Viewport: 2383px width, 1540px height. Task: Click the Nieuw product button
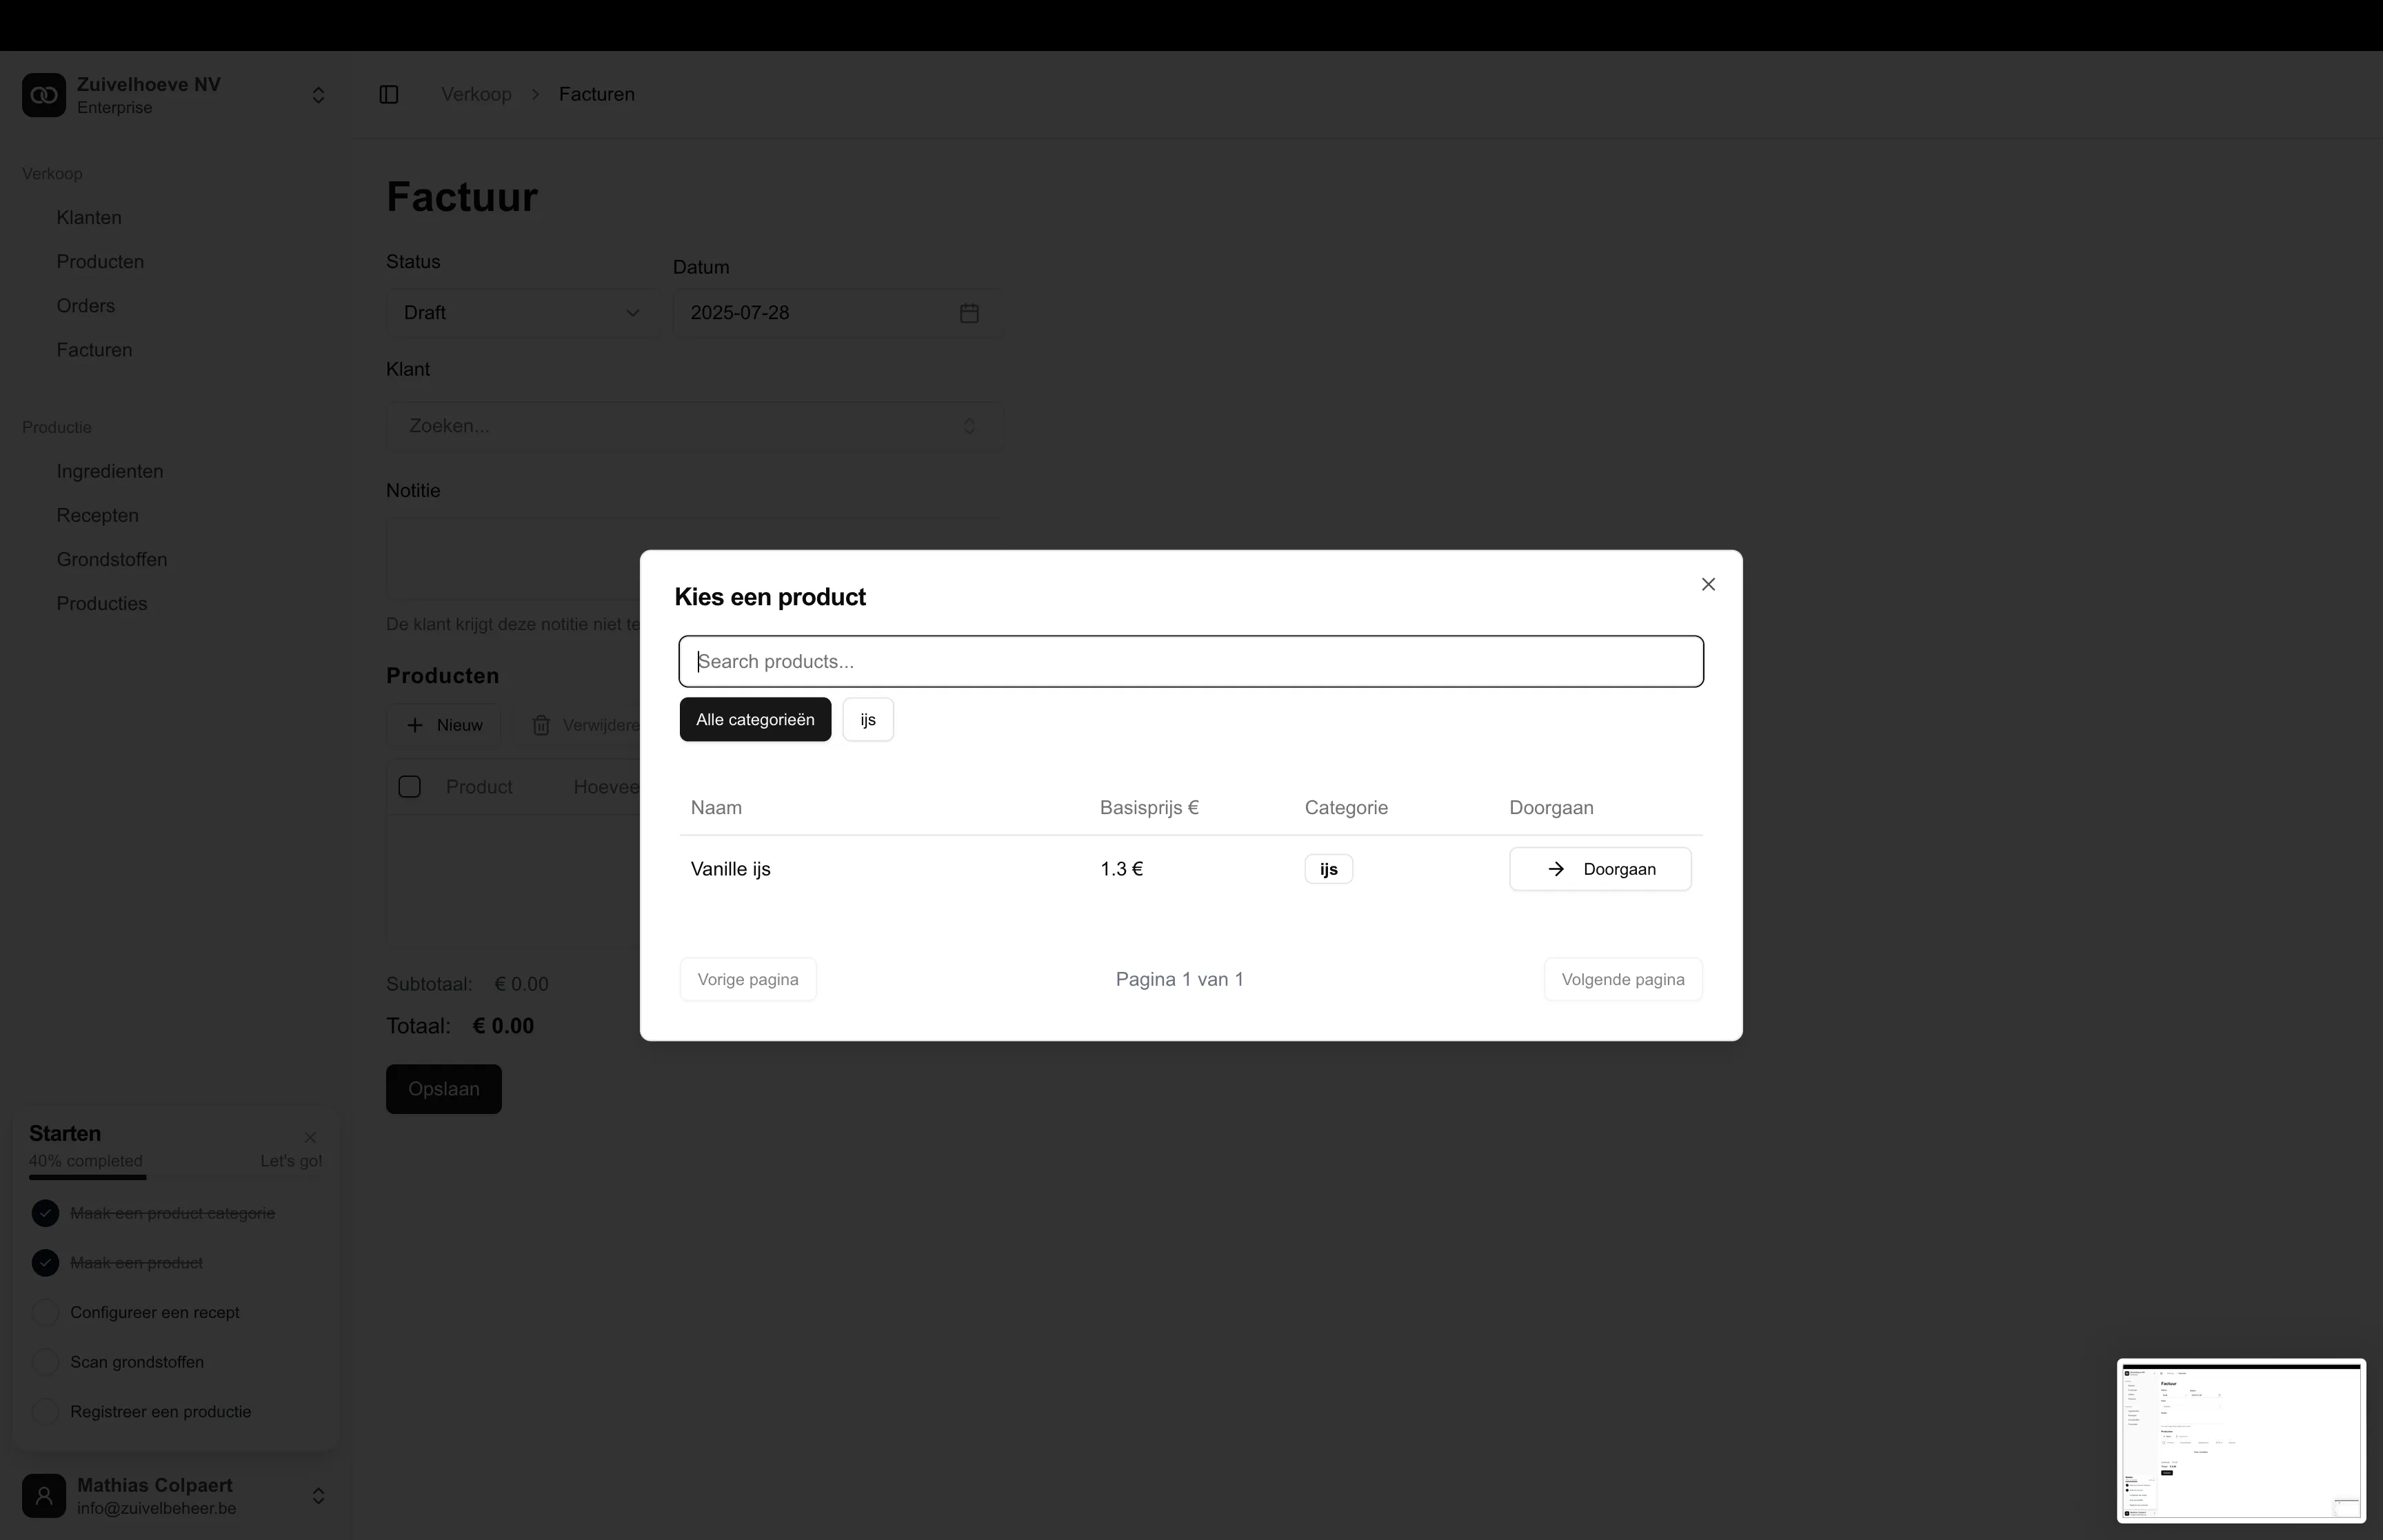click(445, 725)
